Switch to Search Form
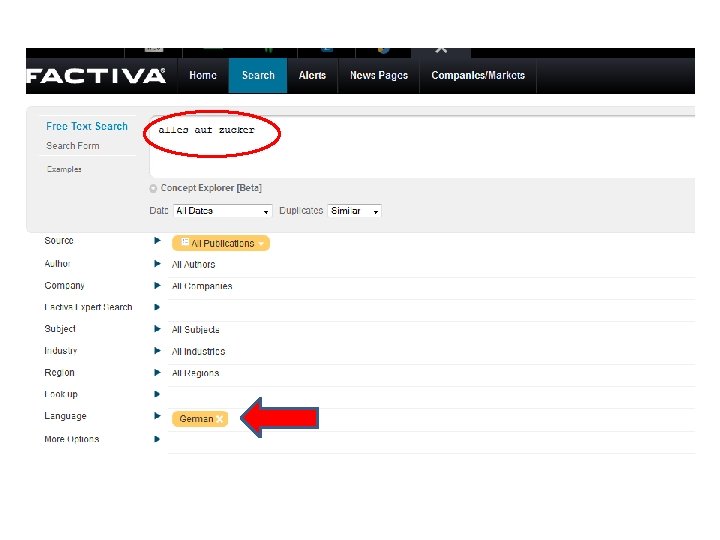720x540 pixels. point(73,146)
